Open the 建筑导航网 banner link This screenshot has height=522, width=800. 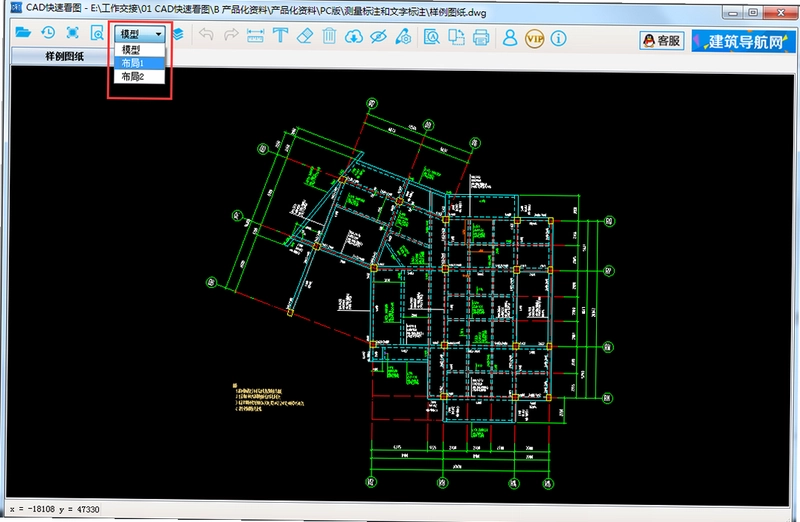[x=743, y=41]
